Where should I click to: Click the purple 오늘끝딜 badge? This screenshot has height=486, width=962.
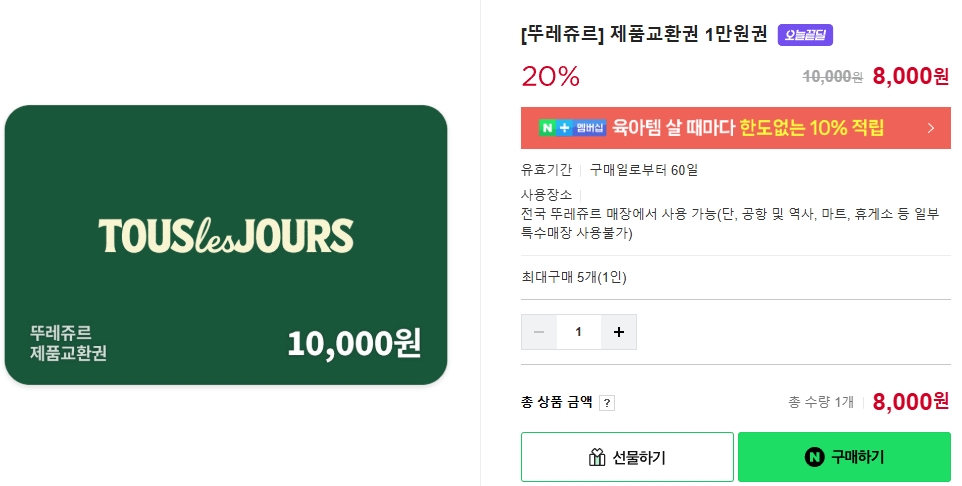click(805, 35)
